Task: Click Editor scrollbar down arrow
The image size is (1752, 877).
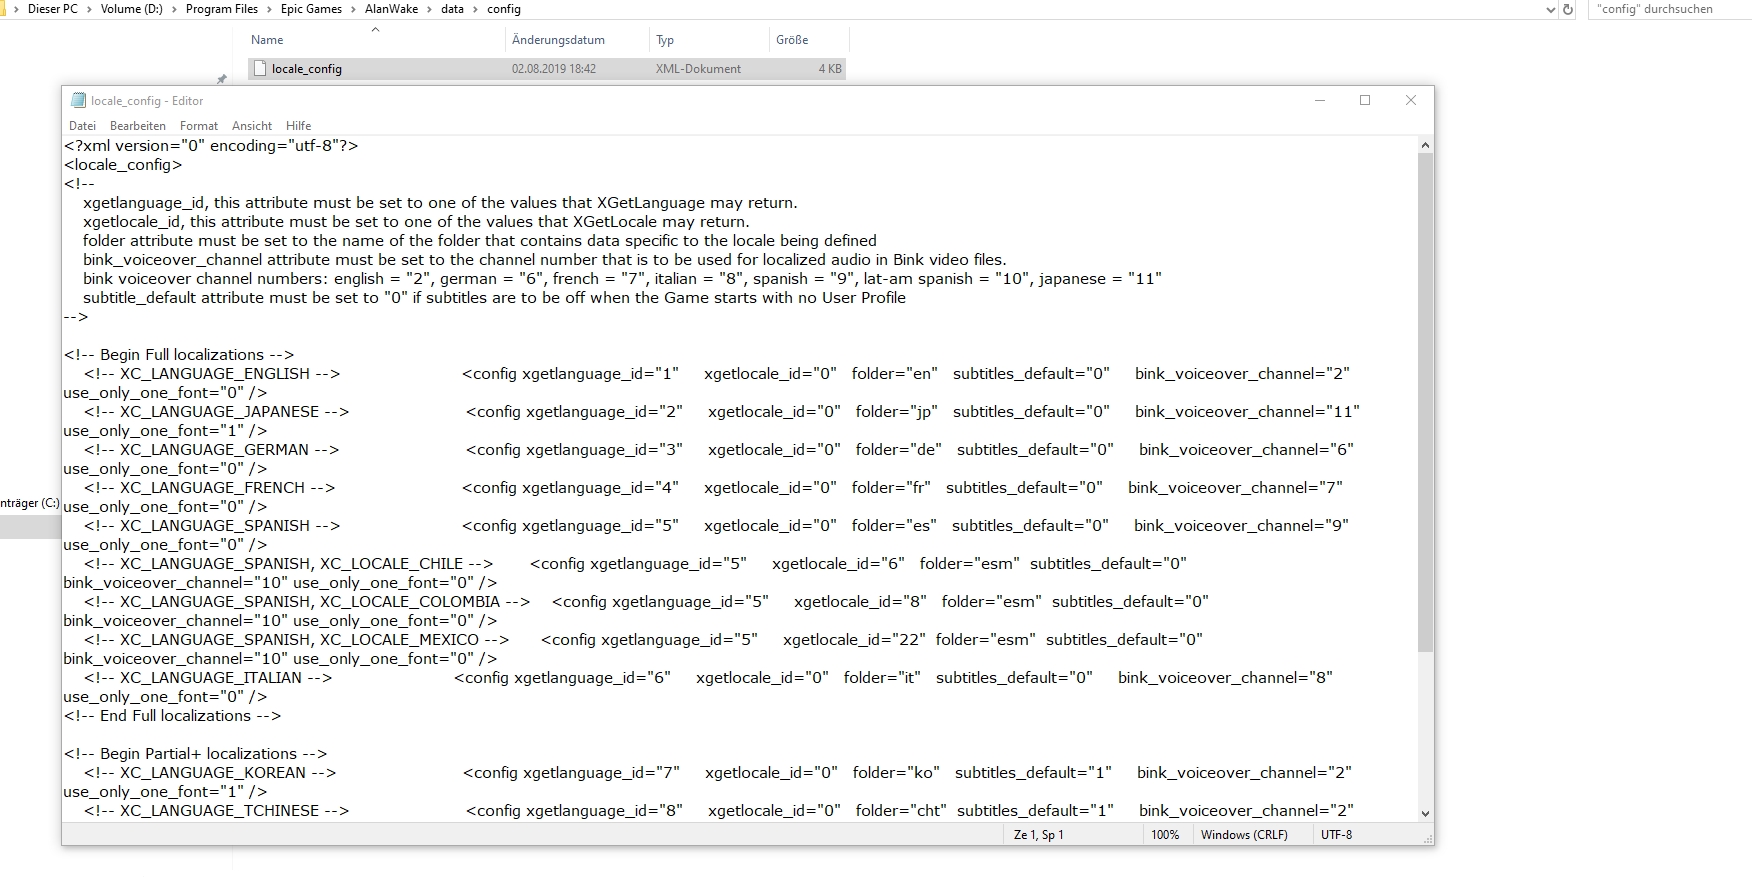Action: (x=1426, y=814)
